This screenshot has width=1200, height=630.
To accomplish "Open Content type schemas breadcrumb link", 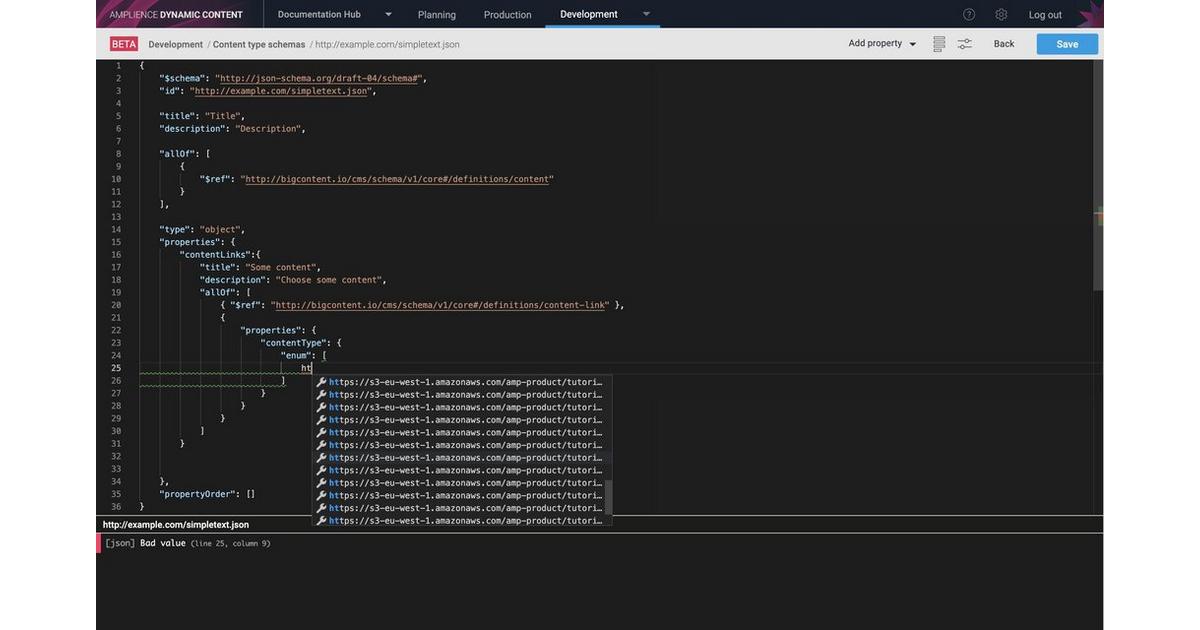I will tap(259, 44).
